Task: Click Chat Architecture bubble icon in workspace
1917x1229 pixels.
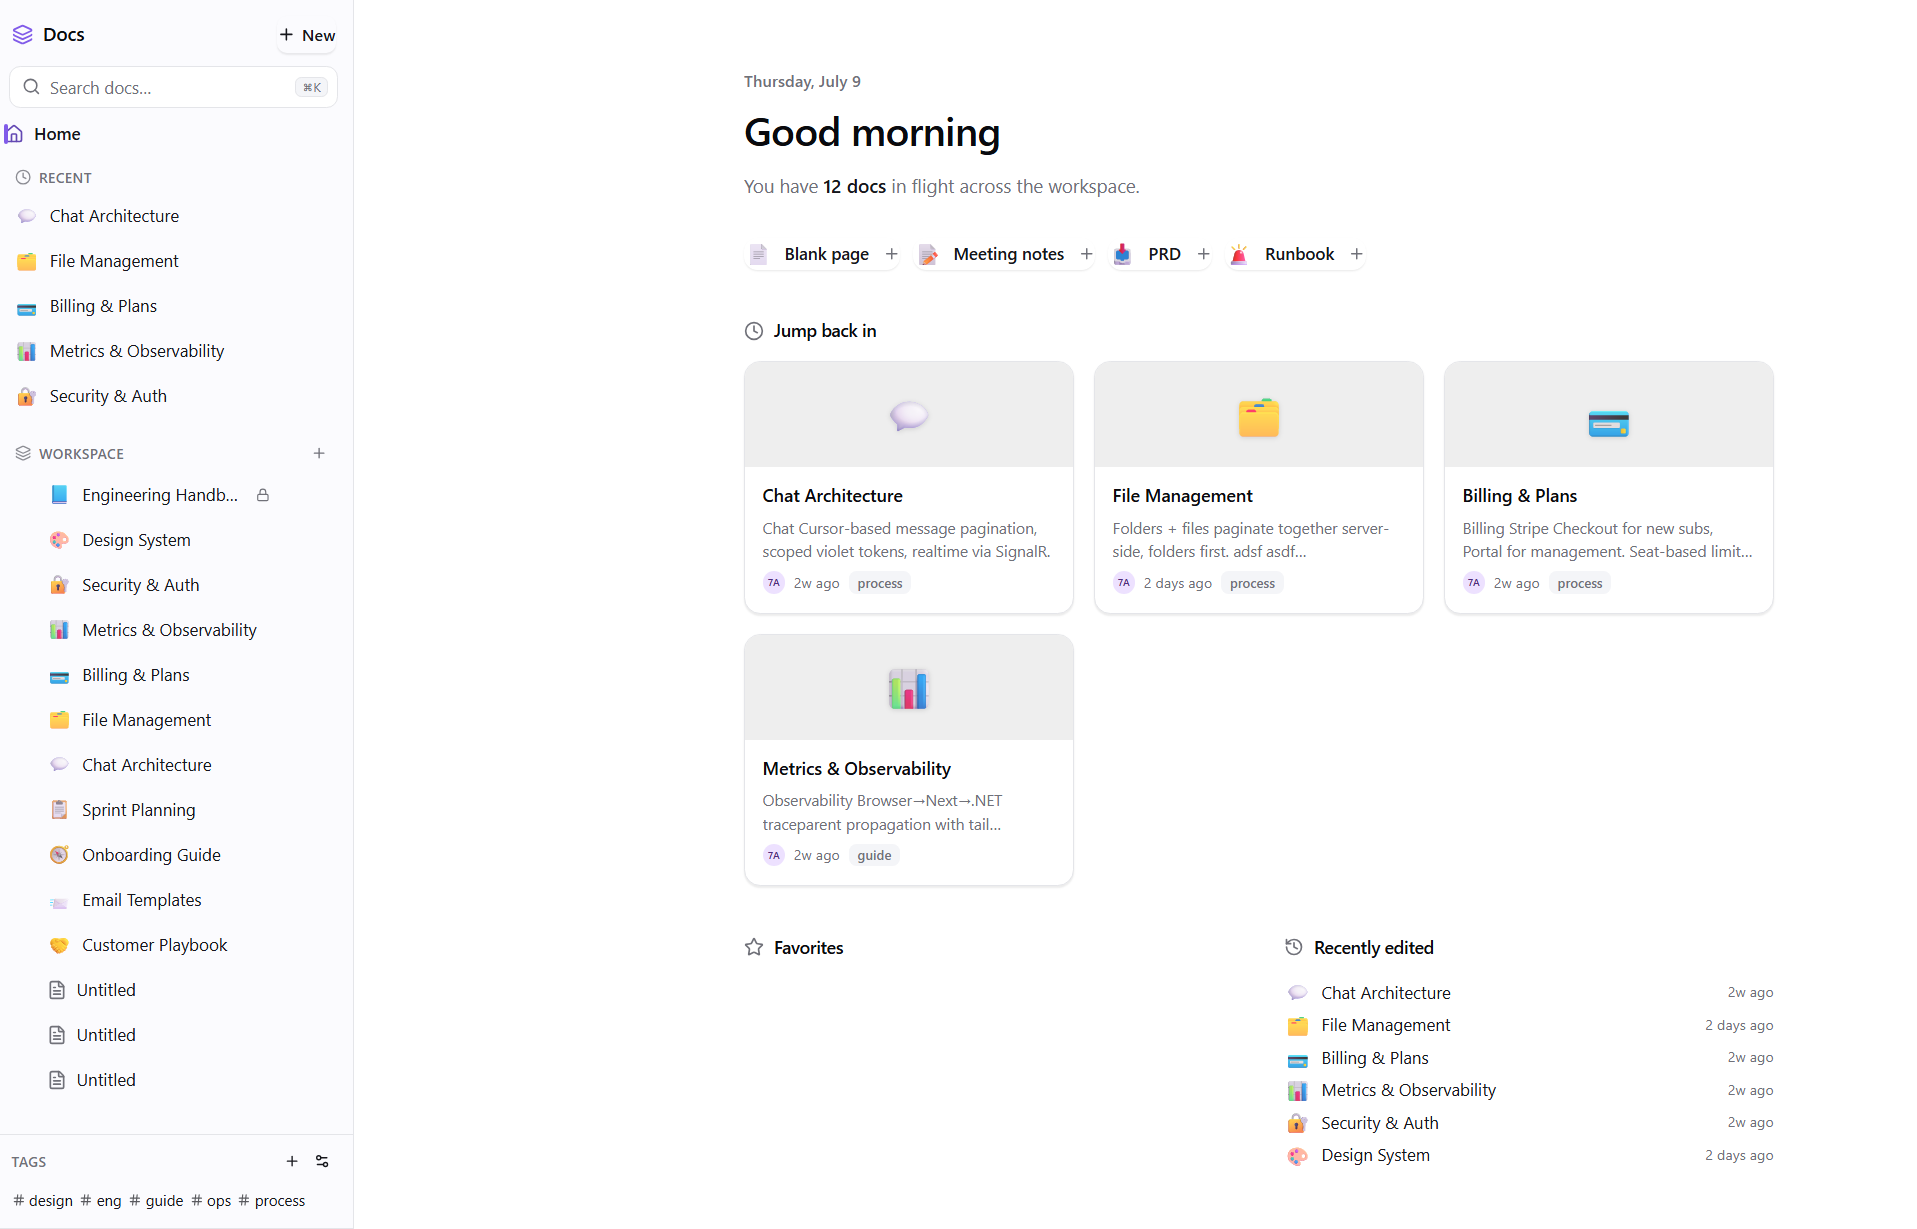Action: (60, 765)
